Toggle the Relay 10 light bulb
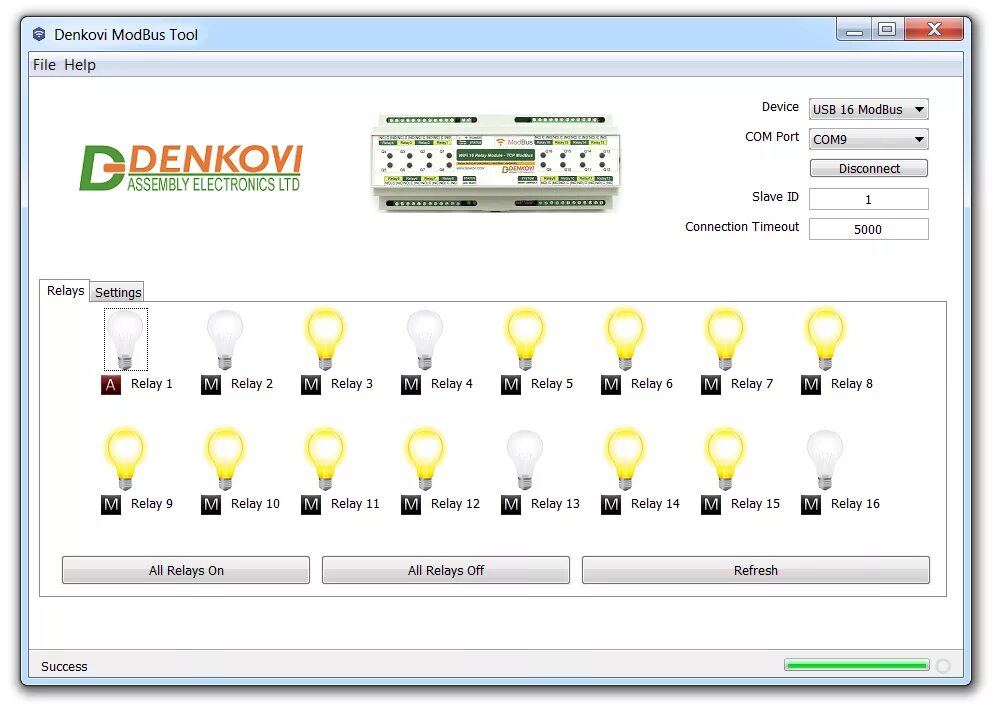The width and height of the screenshot is (994, 726). [x=225, y=459]
